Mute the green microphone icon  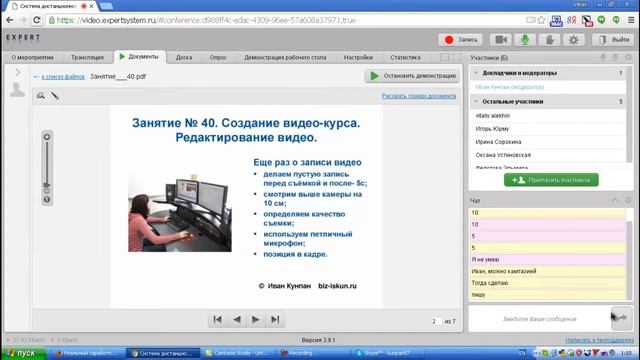(525, 40)
